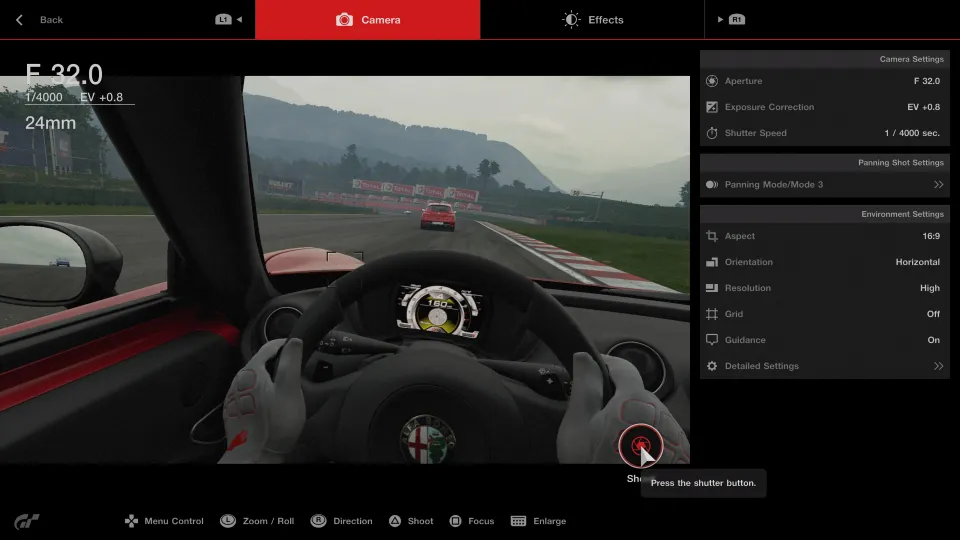Click the Enlarge label

coord(549,521)
